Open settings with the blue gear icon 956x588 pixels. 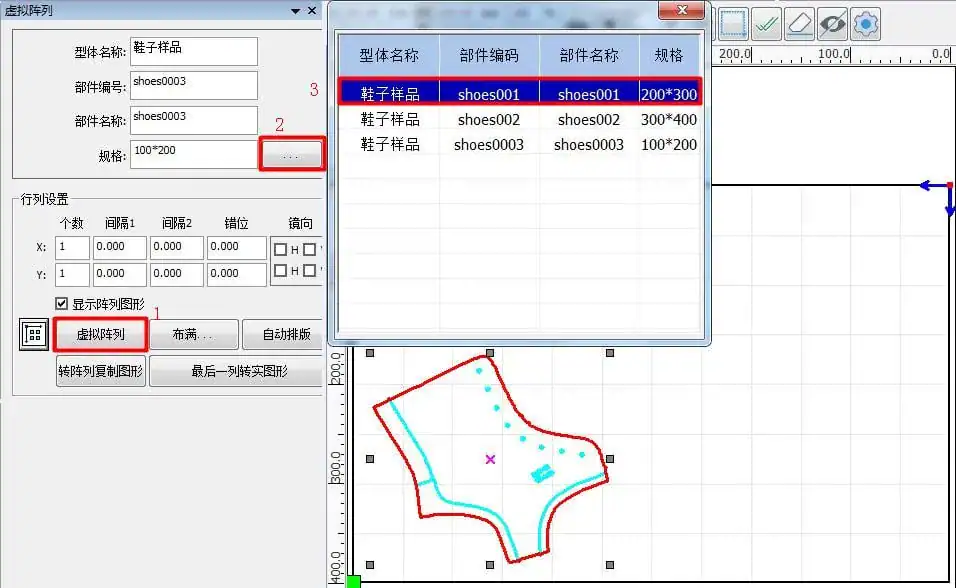[x=865, y=24]
